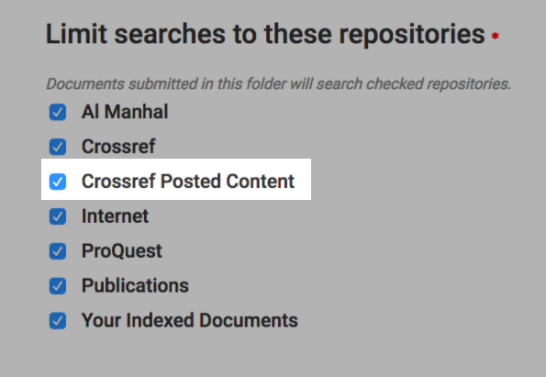Click the Al Manhal label text

point(125,112)
